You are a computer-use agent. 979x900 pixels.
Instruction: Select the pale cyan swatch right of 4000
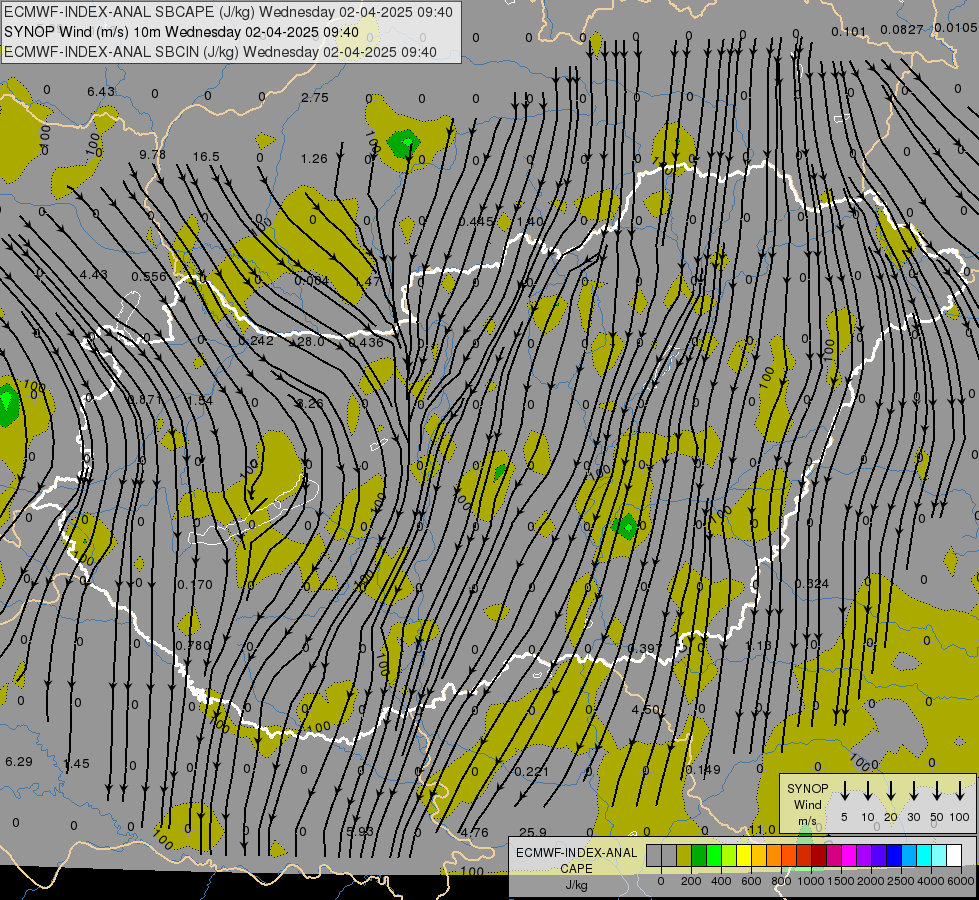point(938,856)
